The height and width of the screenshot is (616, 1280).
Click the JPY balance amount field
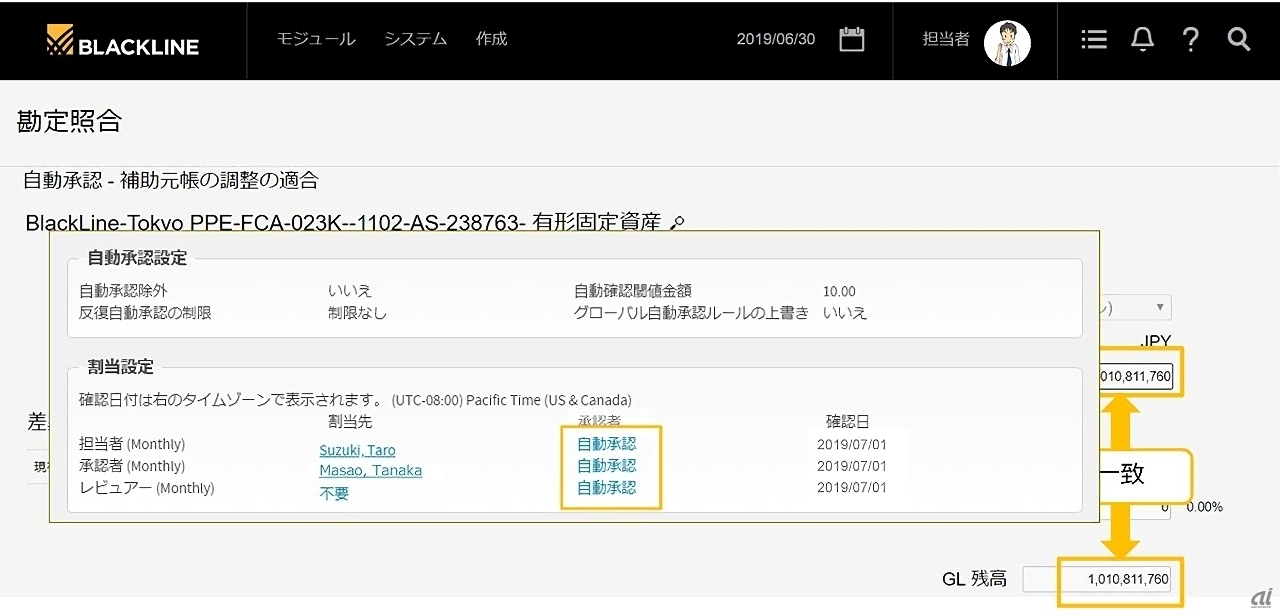point(1136,377)
